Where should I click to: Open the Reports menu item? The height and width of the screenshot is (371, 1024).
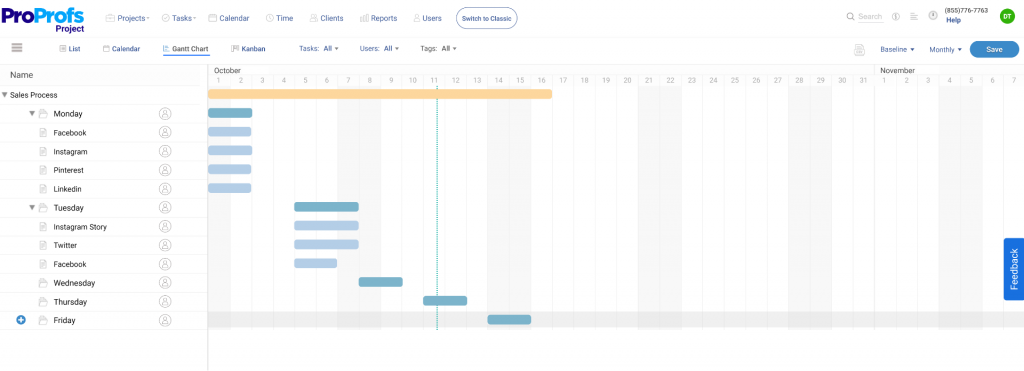tap(378, 18)
